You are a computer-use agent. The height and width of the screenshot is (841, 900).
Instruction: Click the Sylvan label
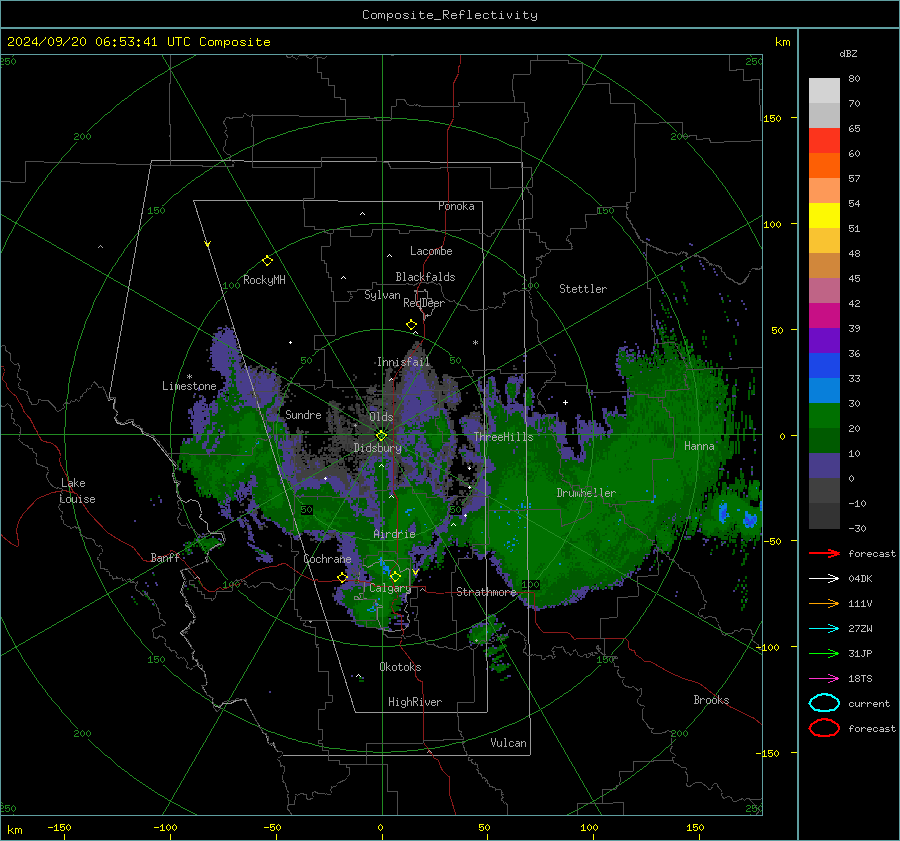click(382, 295)
